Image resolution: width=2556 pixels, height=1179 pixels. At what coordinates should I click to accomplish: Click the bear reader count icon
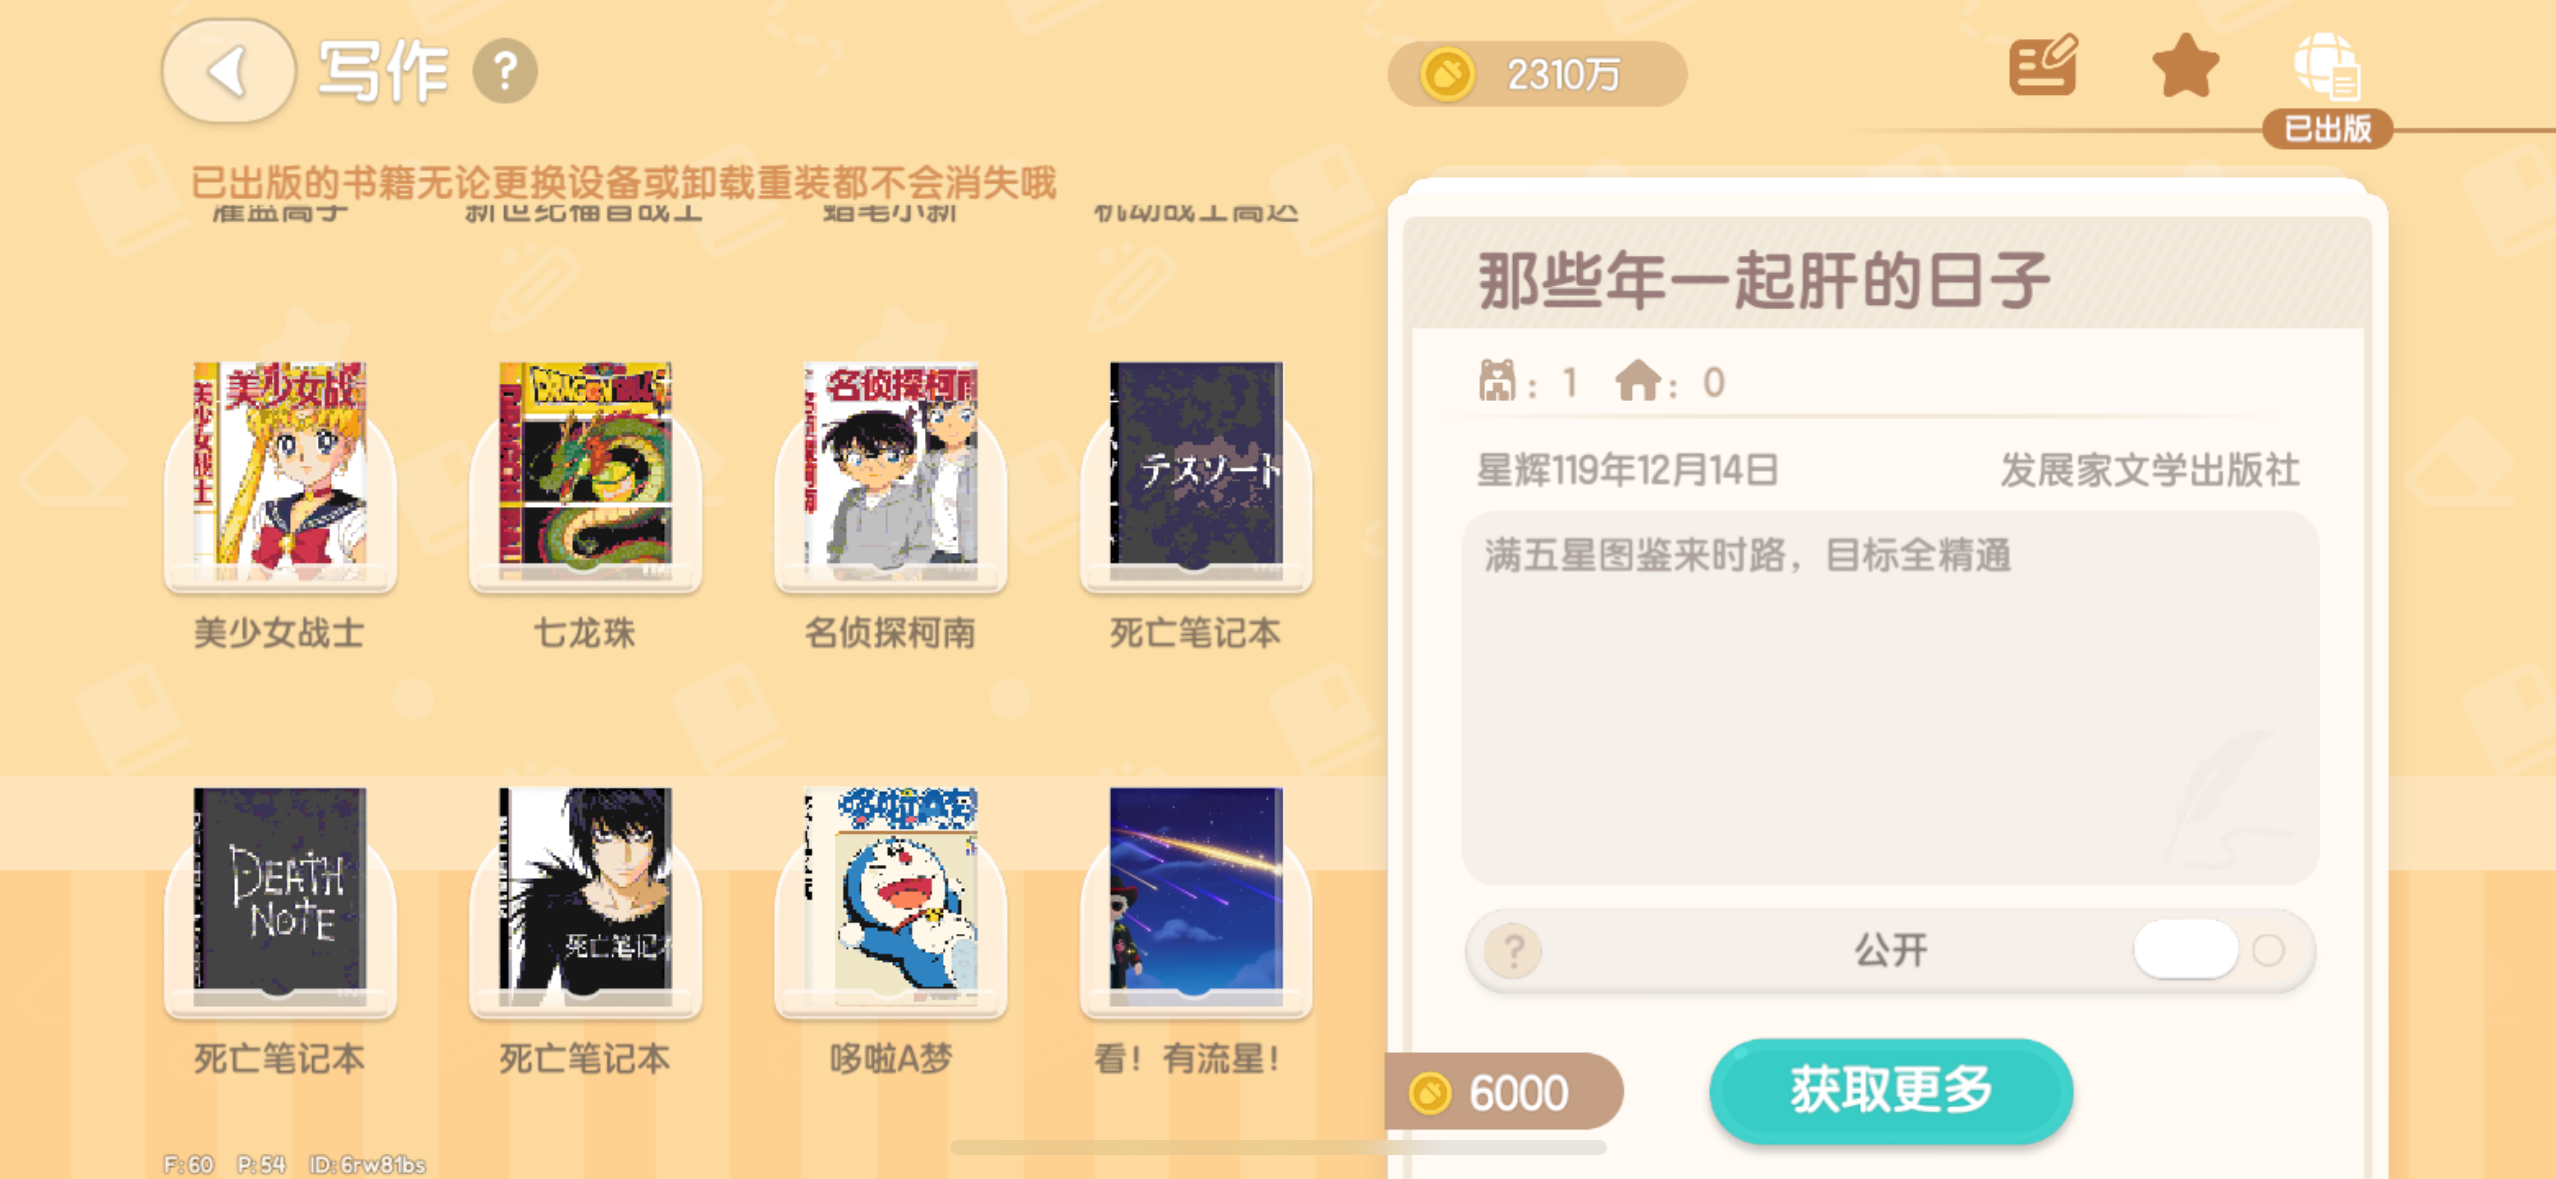click(1497, 381)
